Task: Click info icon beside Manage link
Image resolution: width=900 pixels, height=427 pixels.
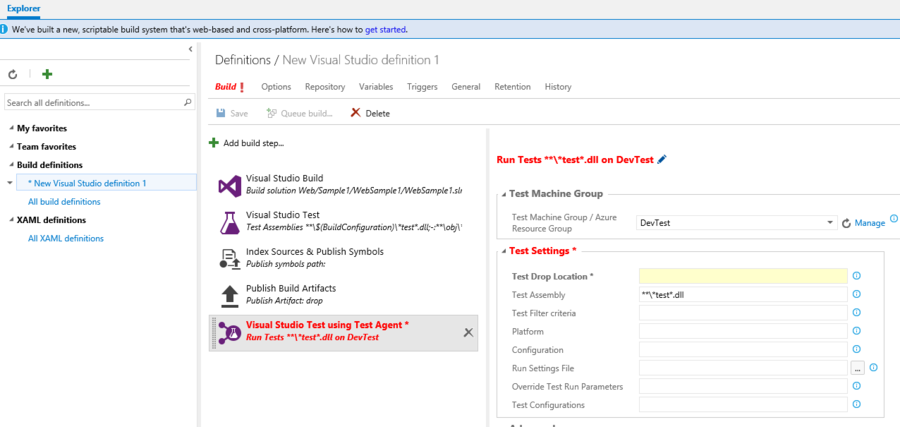Action: 894,218
